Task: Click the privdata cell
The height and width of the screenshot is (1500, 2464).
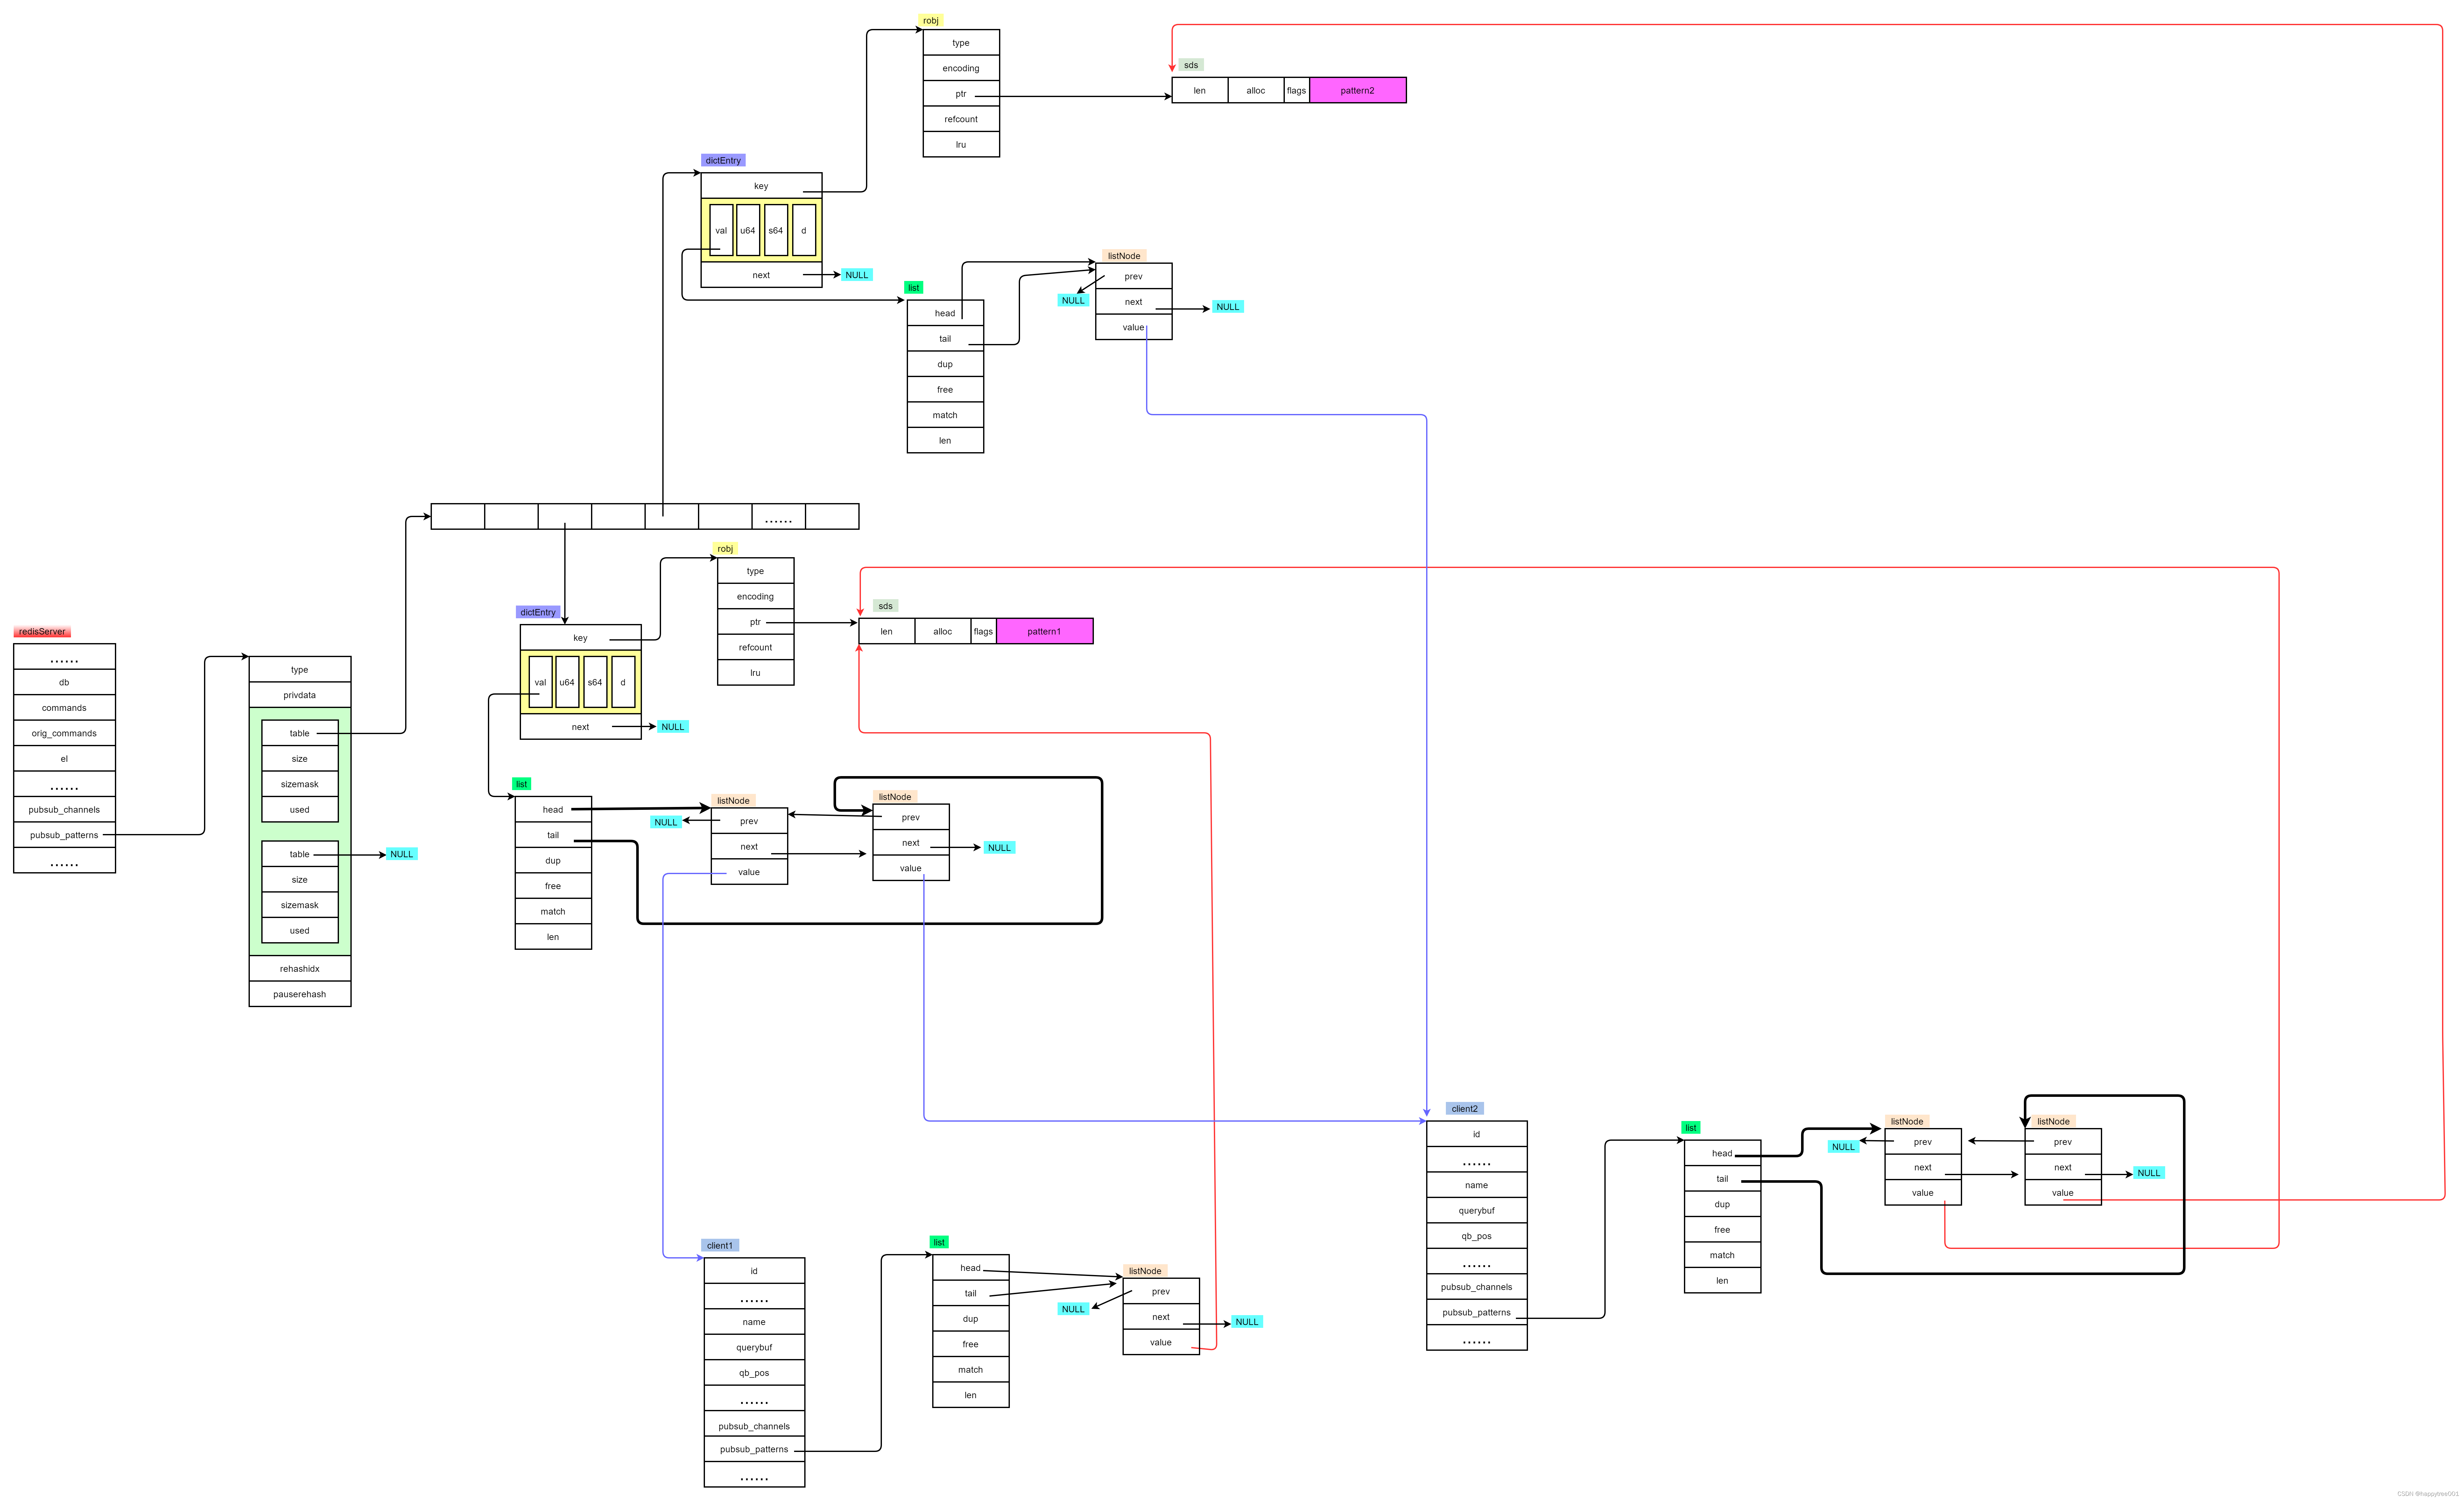Action: tap(299, 695)
